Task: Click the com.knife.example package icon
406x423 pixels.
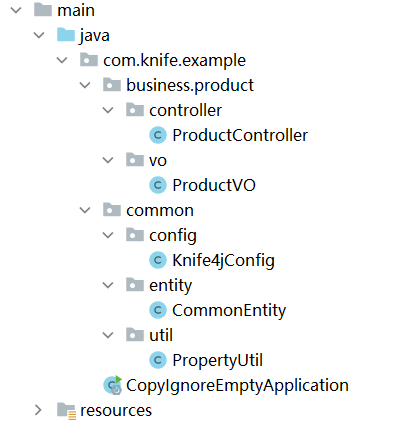Action: click(89, 60)
